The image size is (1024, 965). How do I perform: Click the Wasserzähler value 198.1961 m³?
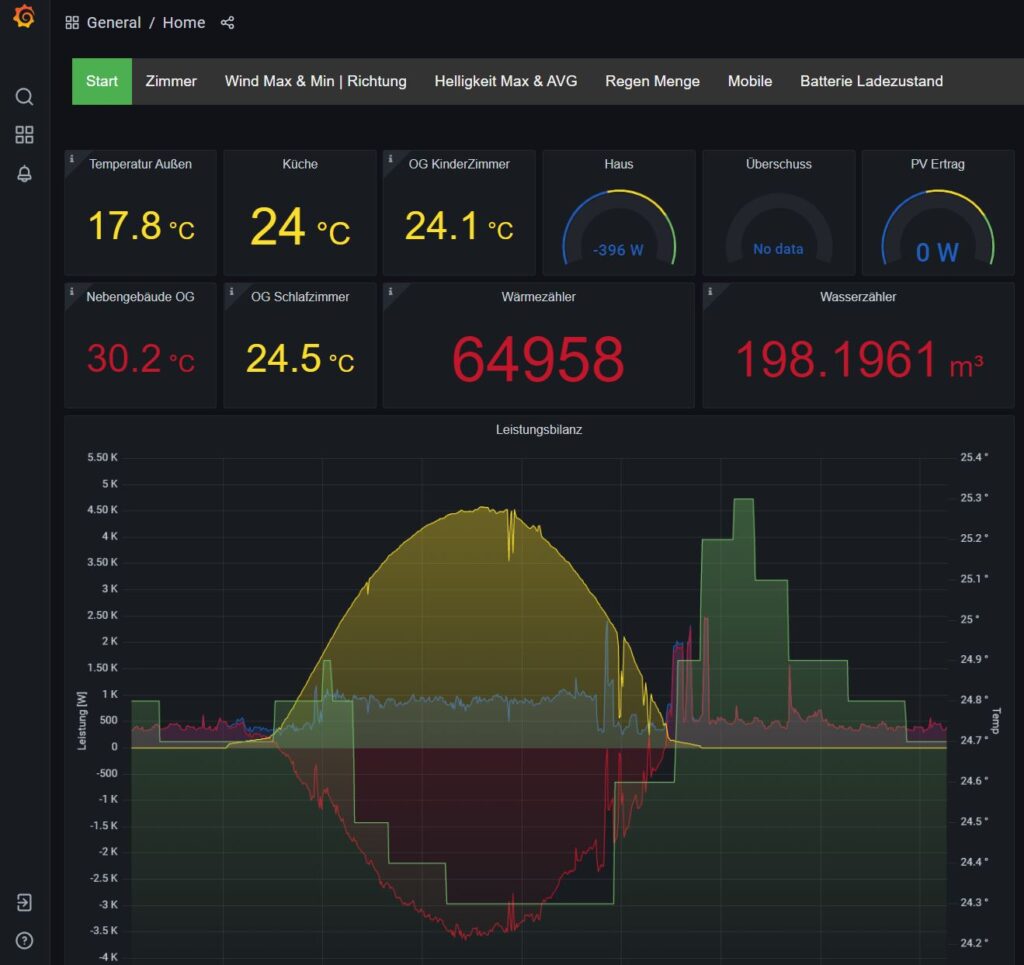858,360
